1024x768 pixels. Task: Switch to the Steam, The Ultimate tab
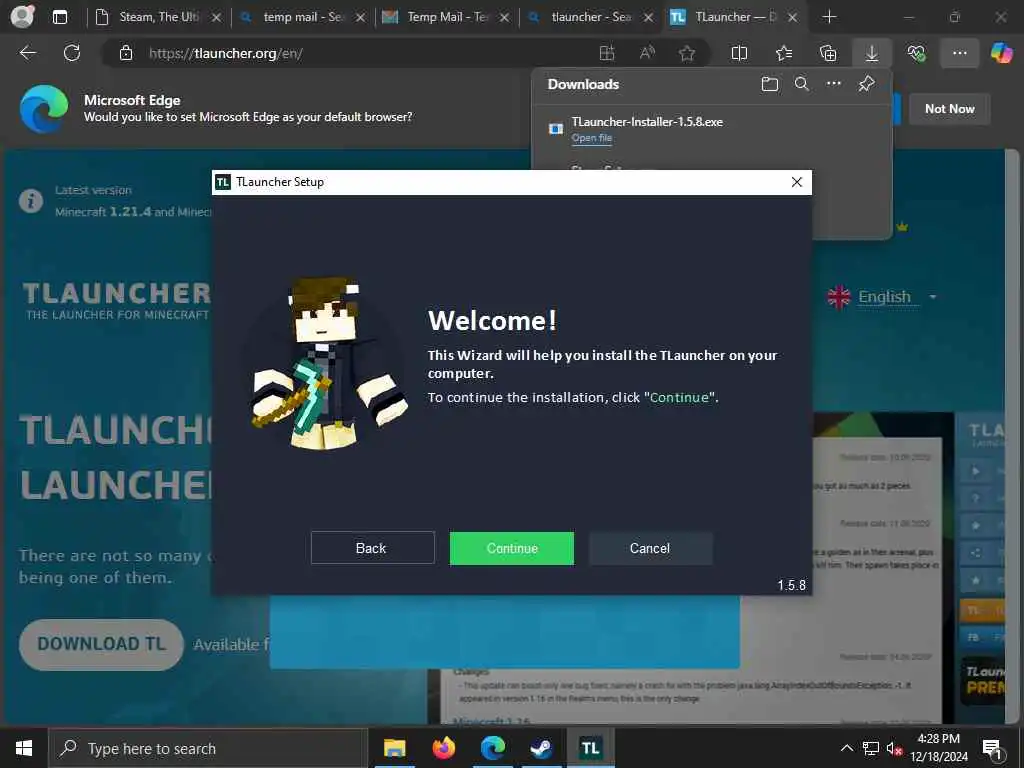click(x=159, y=18)
